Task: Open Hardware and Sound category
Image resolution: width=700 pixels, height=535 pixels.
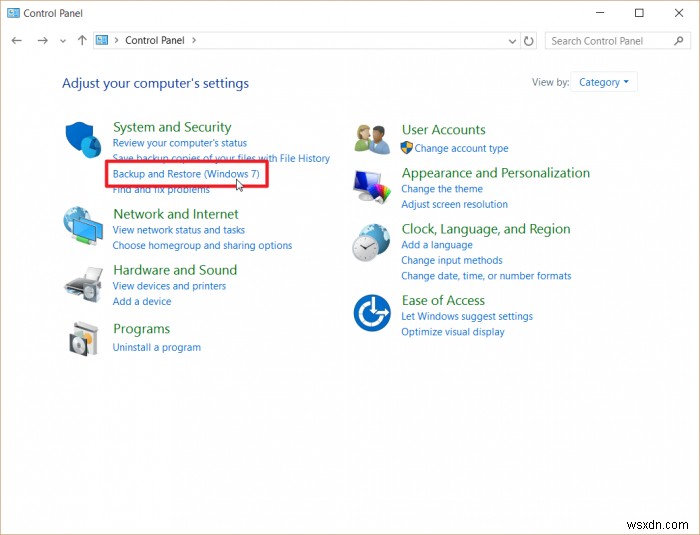Action: tap(175, 270)
